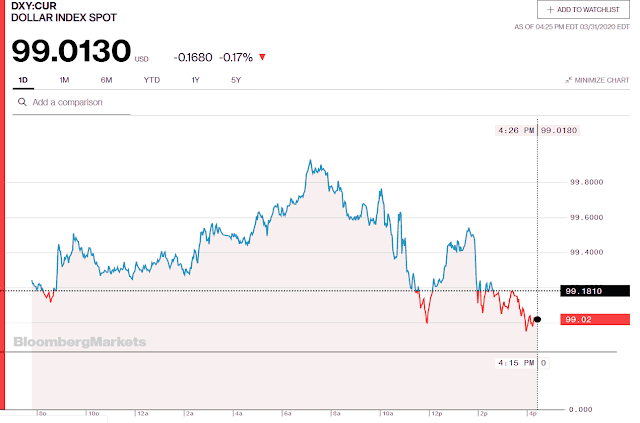Viewport: 640px width, 423px height.
Task: Select the 1D time range tab
Action: (23, 80)
